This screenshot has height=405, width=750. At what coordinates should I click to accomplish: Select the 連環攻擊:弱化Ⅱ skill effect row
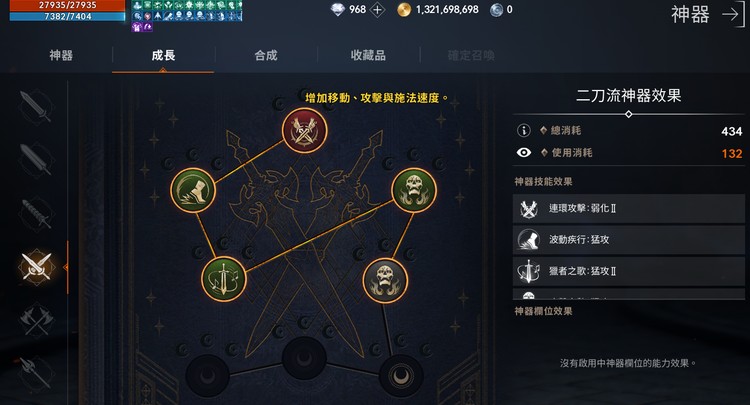click(x=629, y=208)
